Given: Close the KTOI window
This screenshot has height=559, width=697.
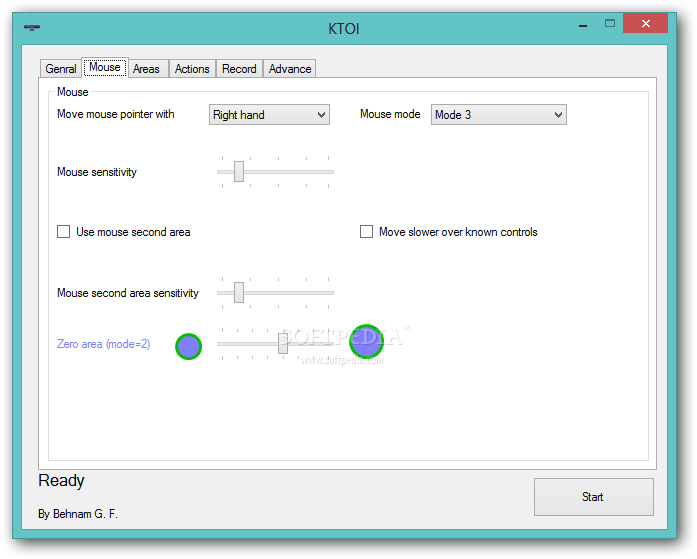Looking at the screenshot, I should tap(645, 24).
